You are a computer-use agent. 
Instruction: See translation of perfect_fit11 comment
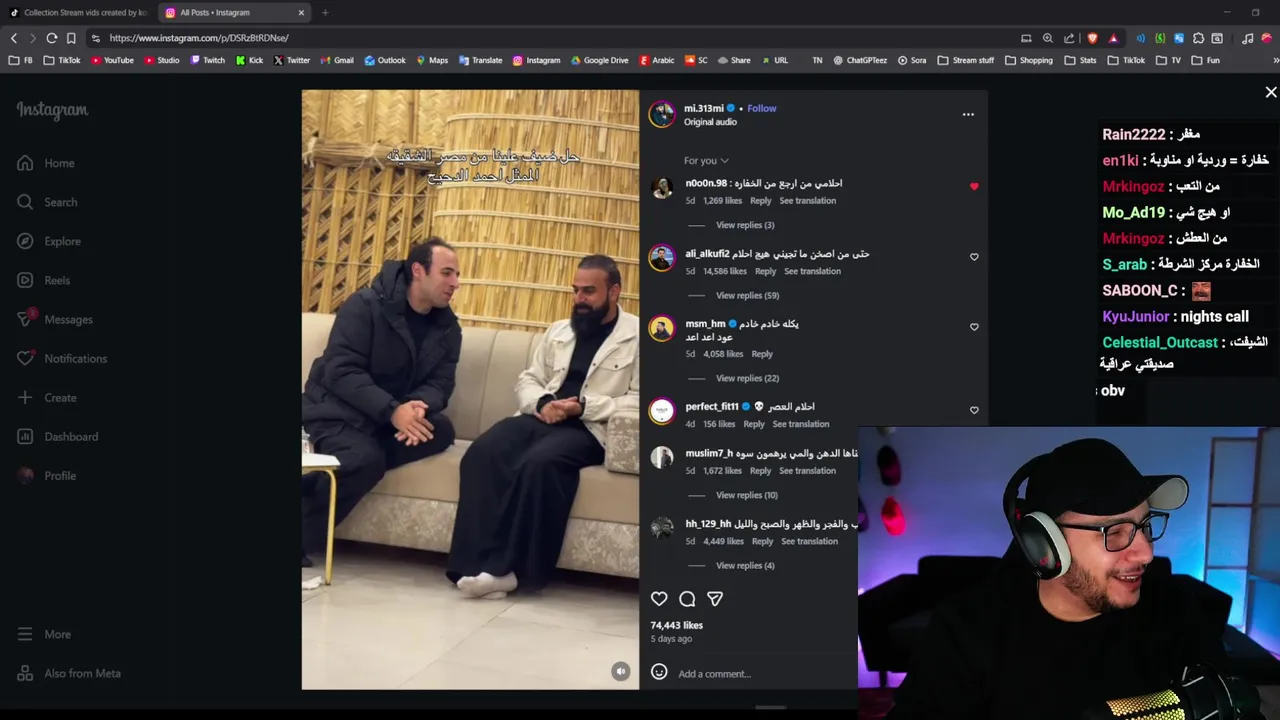[801, 424]
